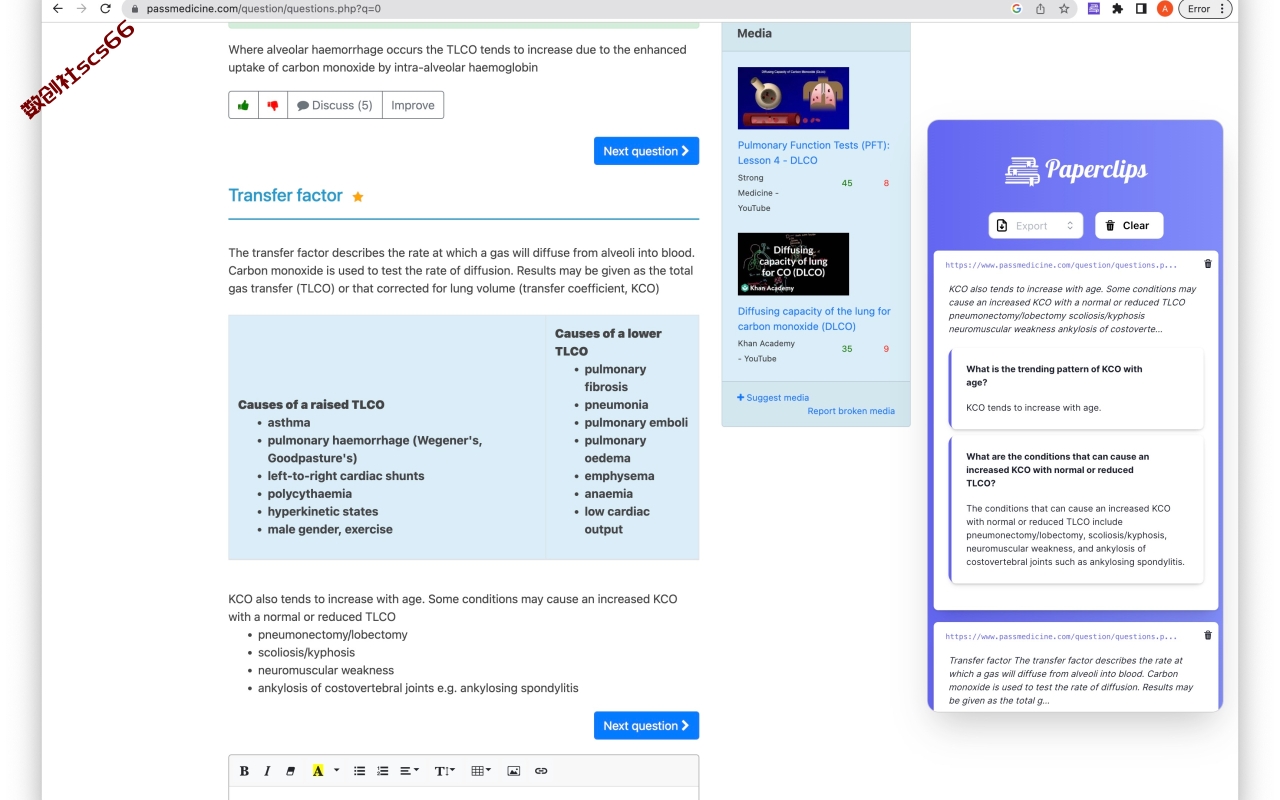Open Paperclips Export dropdown
The height and width of the screenshot is (800, 1280).
click(x=1036, y=226)
